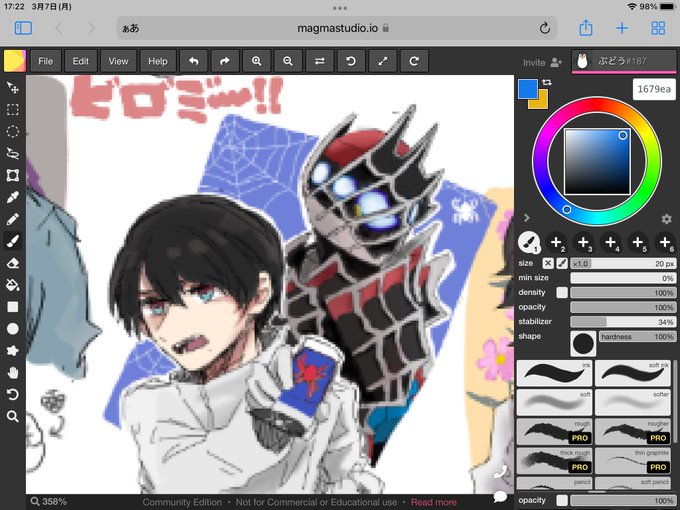
Task: Choose the softer brush preset
Action: point(633,402)
